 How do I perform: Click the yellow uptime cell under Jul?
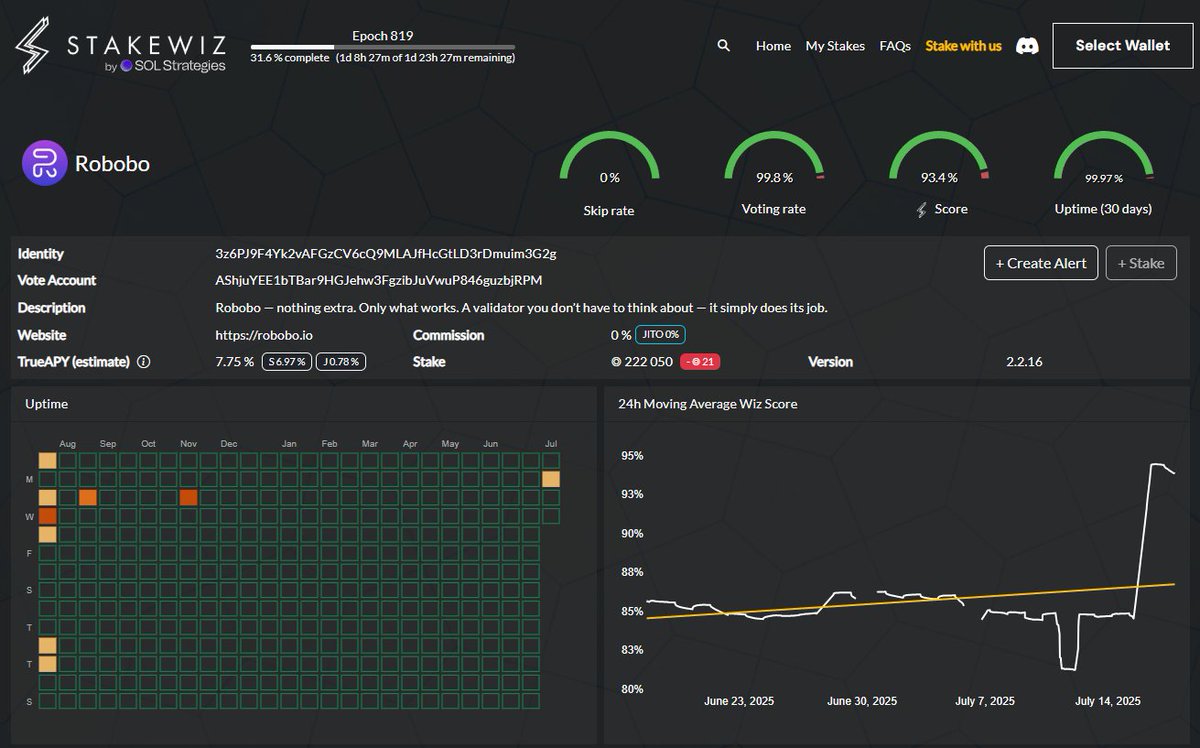click(550, 479)
